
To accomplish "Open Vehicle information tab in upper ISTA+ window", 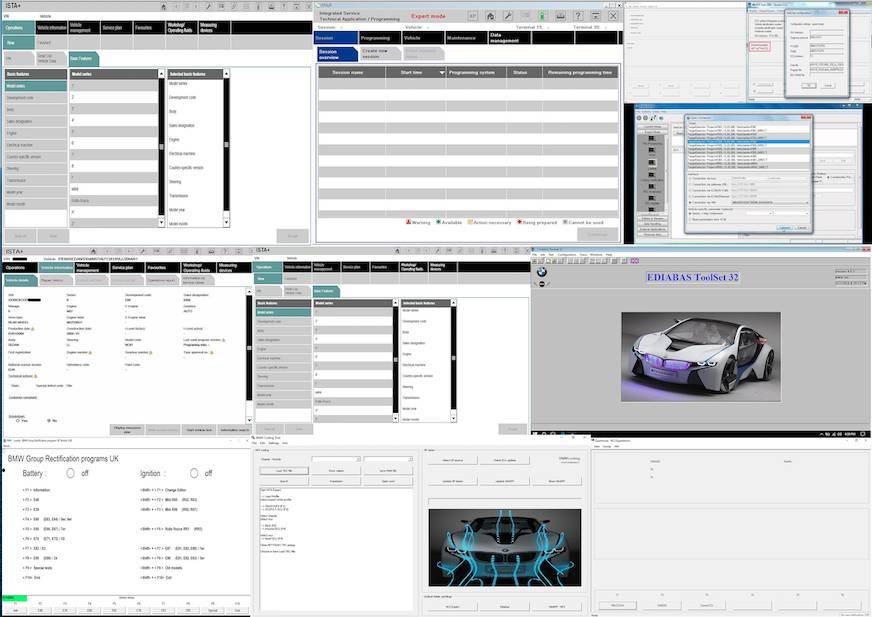I will [51, 27].
